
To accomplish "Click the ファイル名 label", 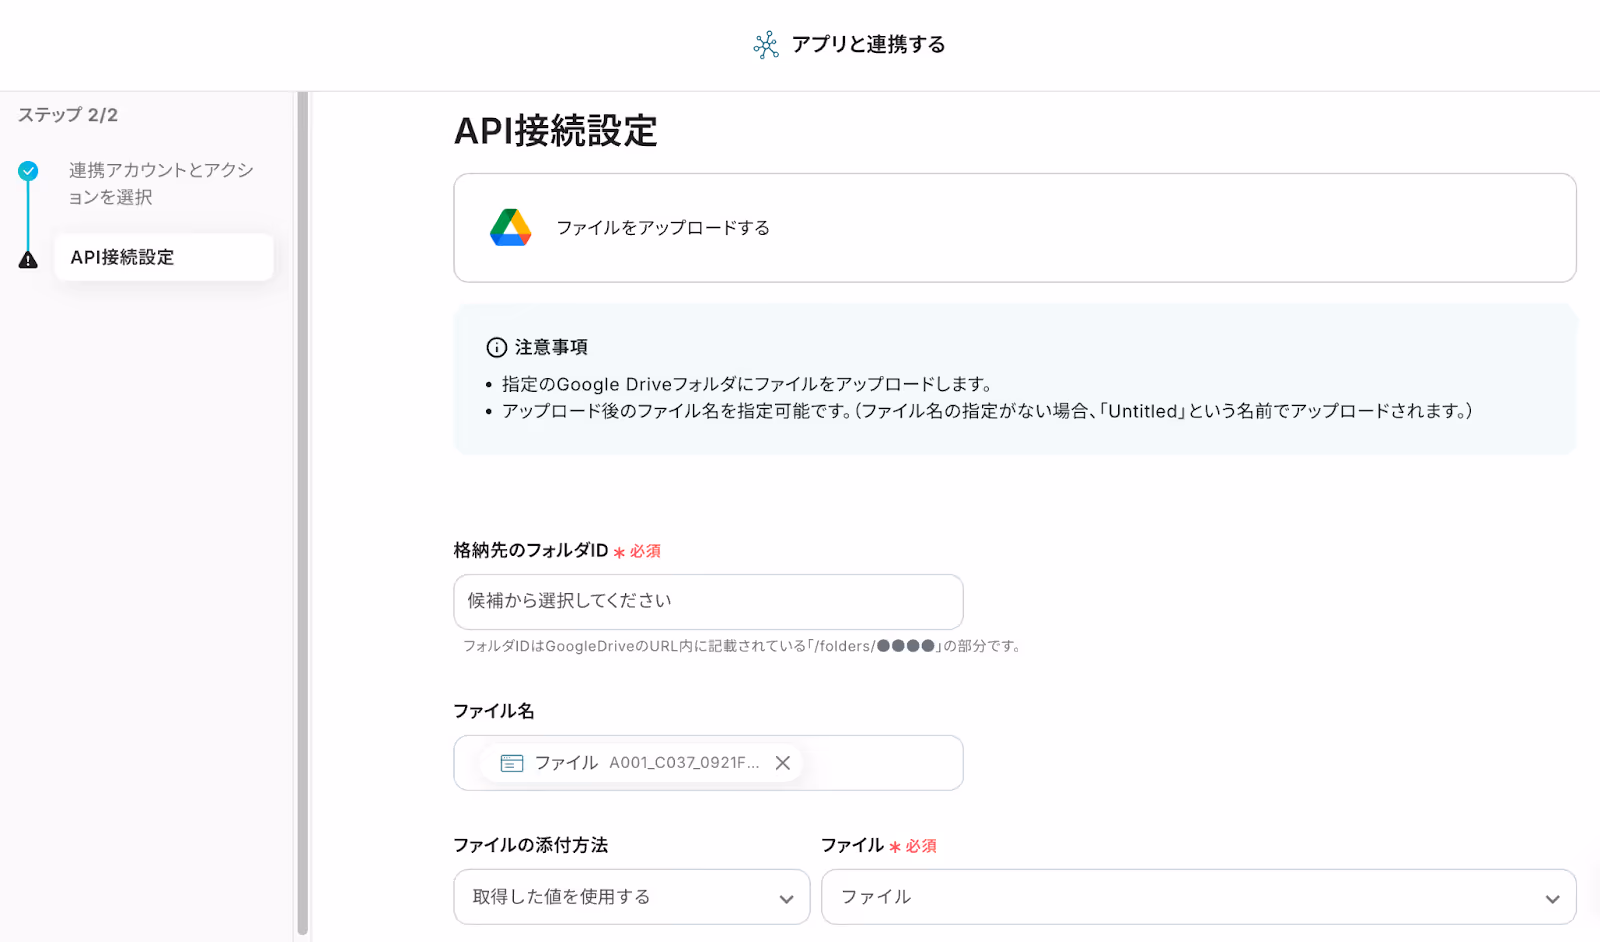I will (x=494, y=711).
